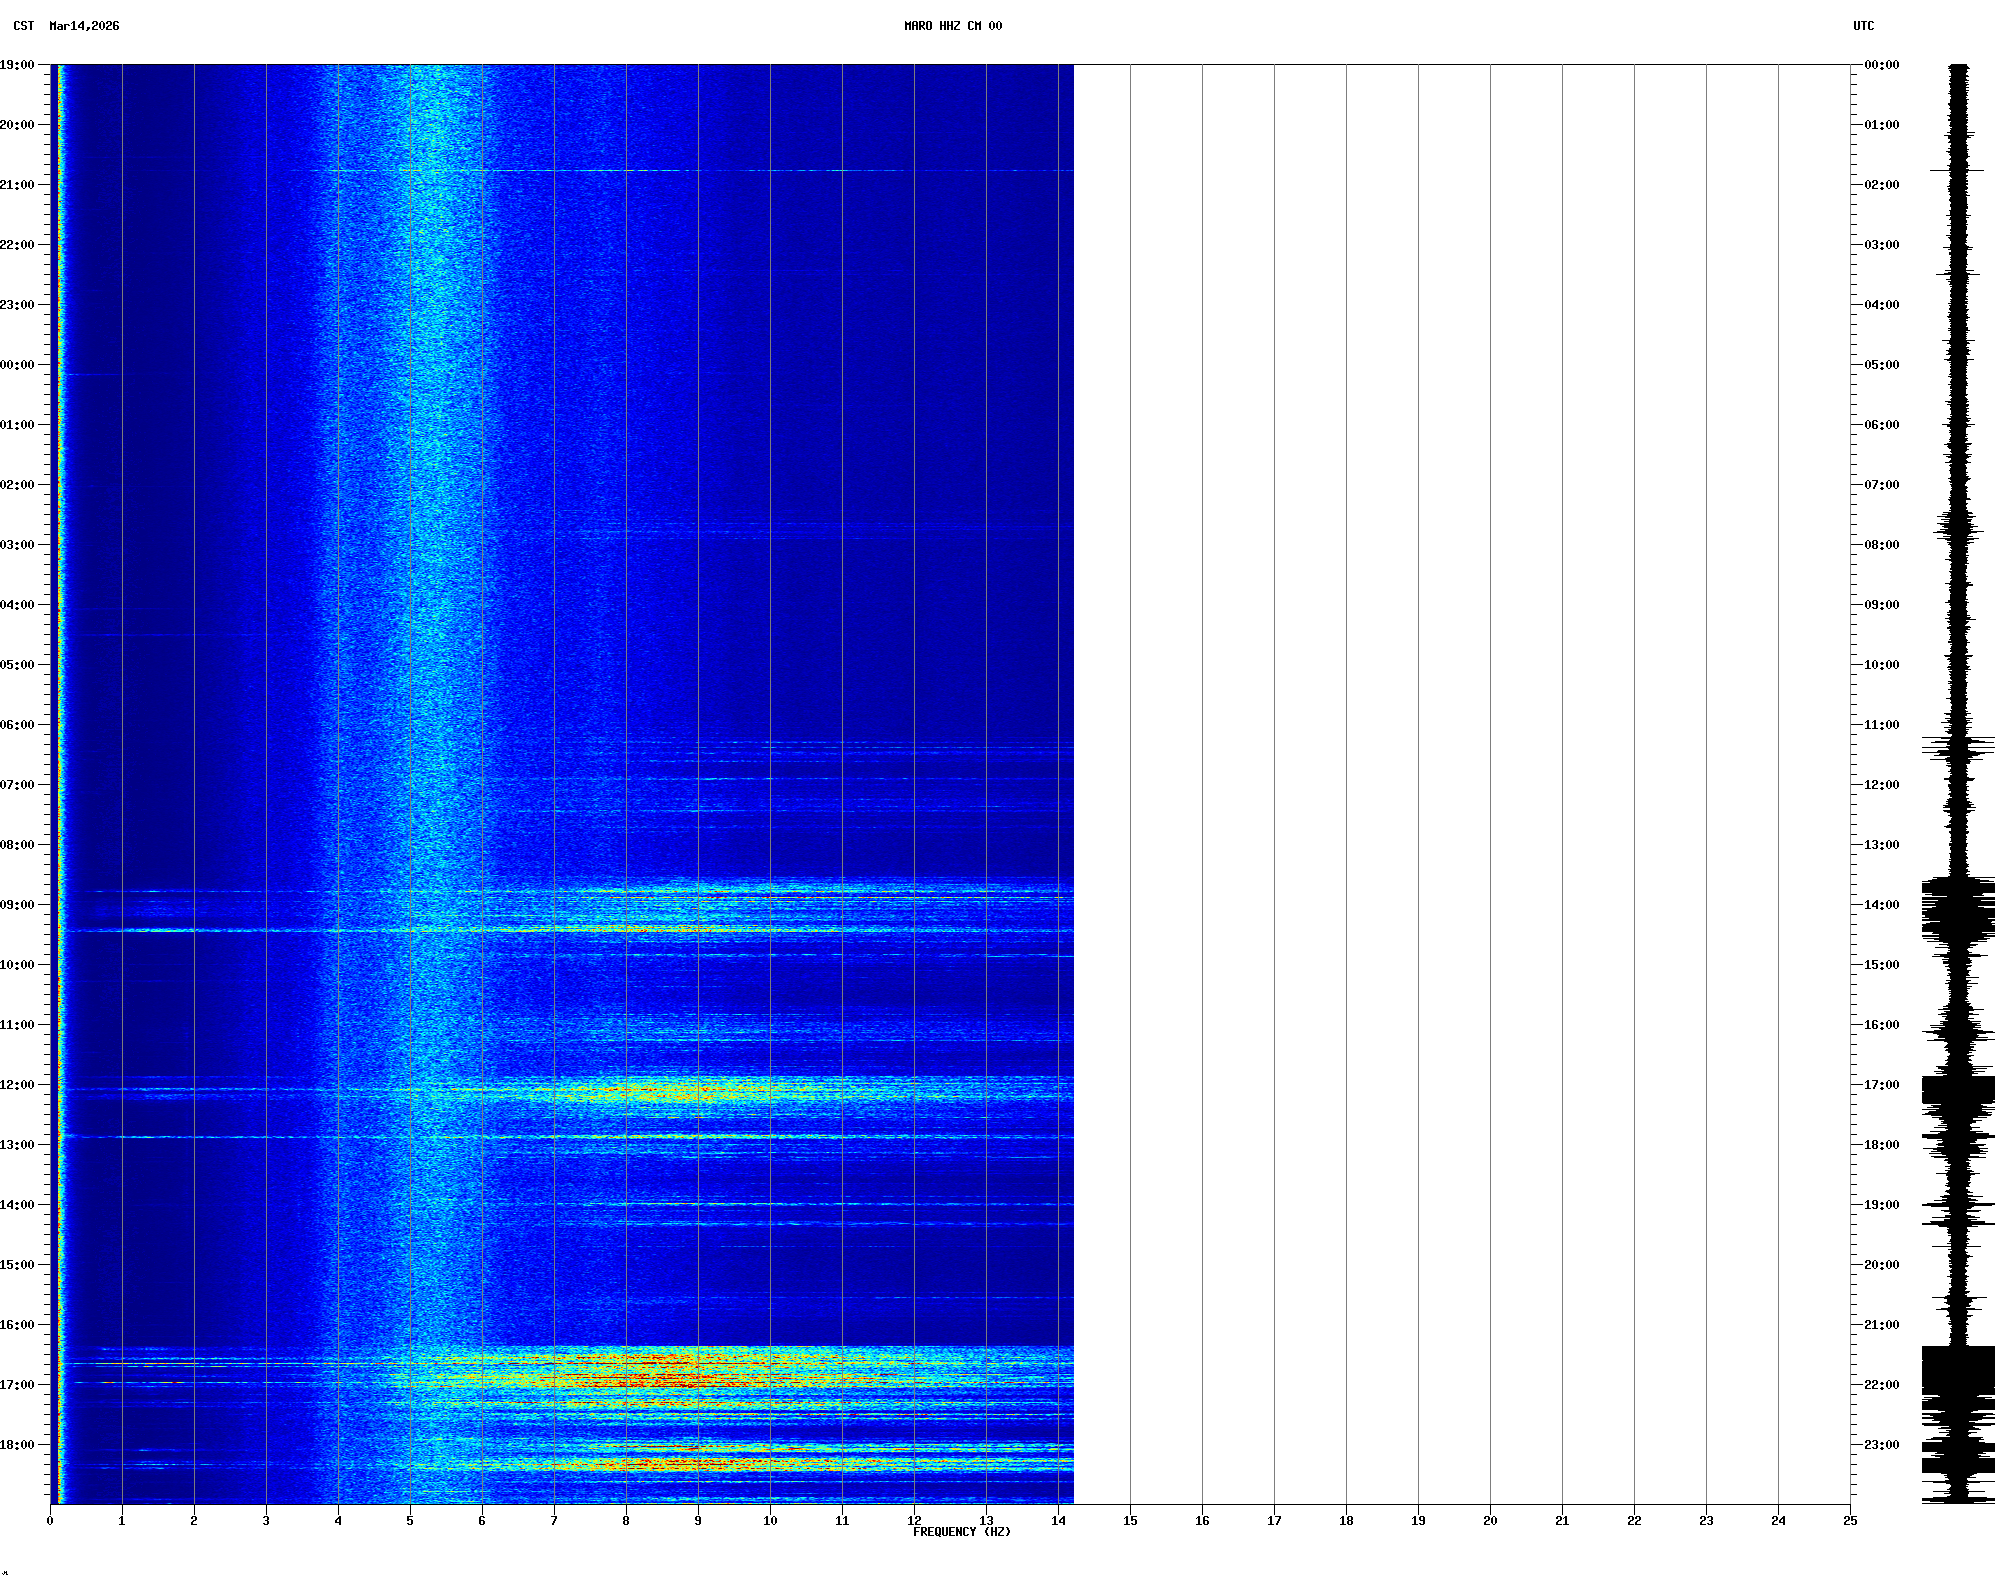Click the 14 Hz frequency axis label
Screen dimensions: 2002x1584
coord(1058,1521)
